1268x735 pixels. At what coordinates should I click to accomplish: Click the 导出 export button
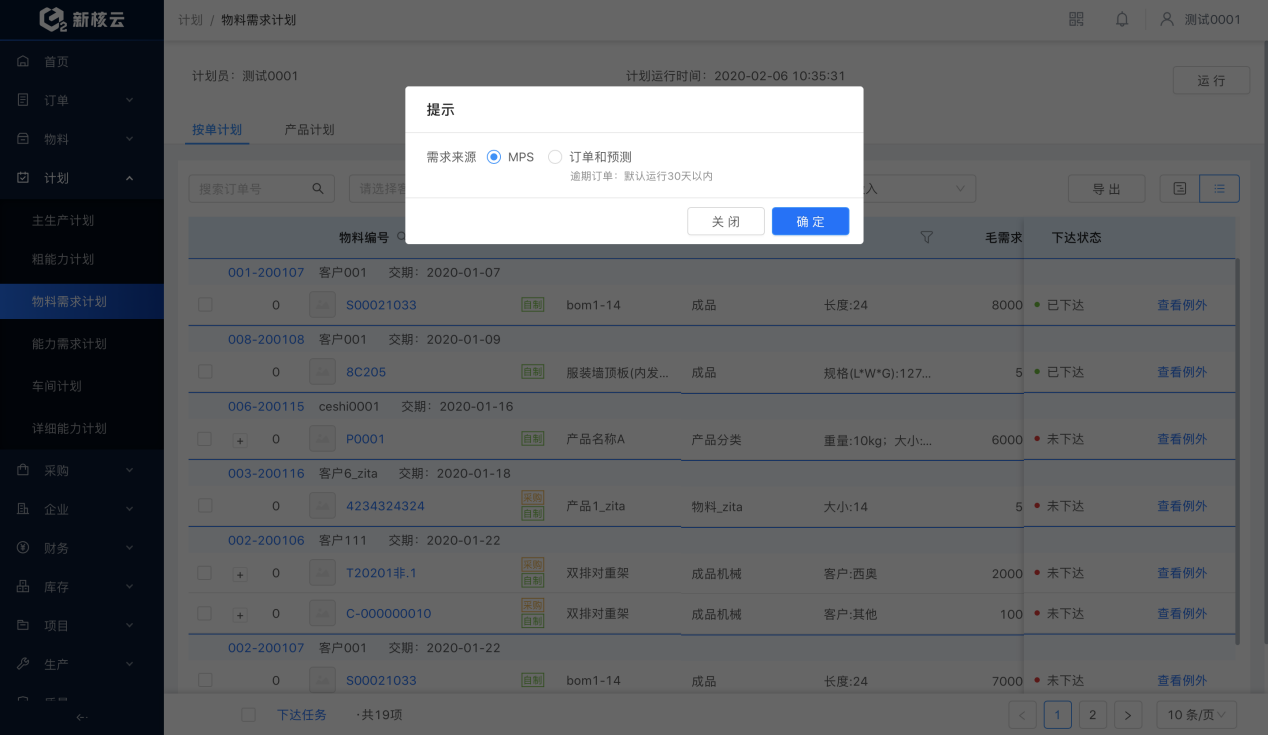coord(1106,188)
